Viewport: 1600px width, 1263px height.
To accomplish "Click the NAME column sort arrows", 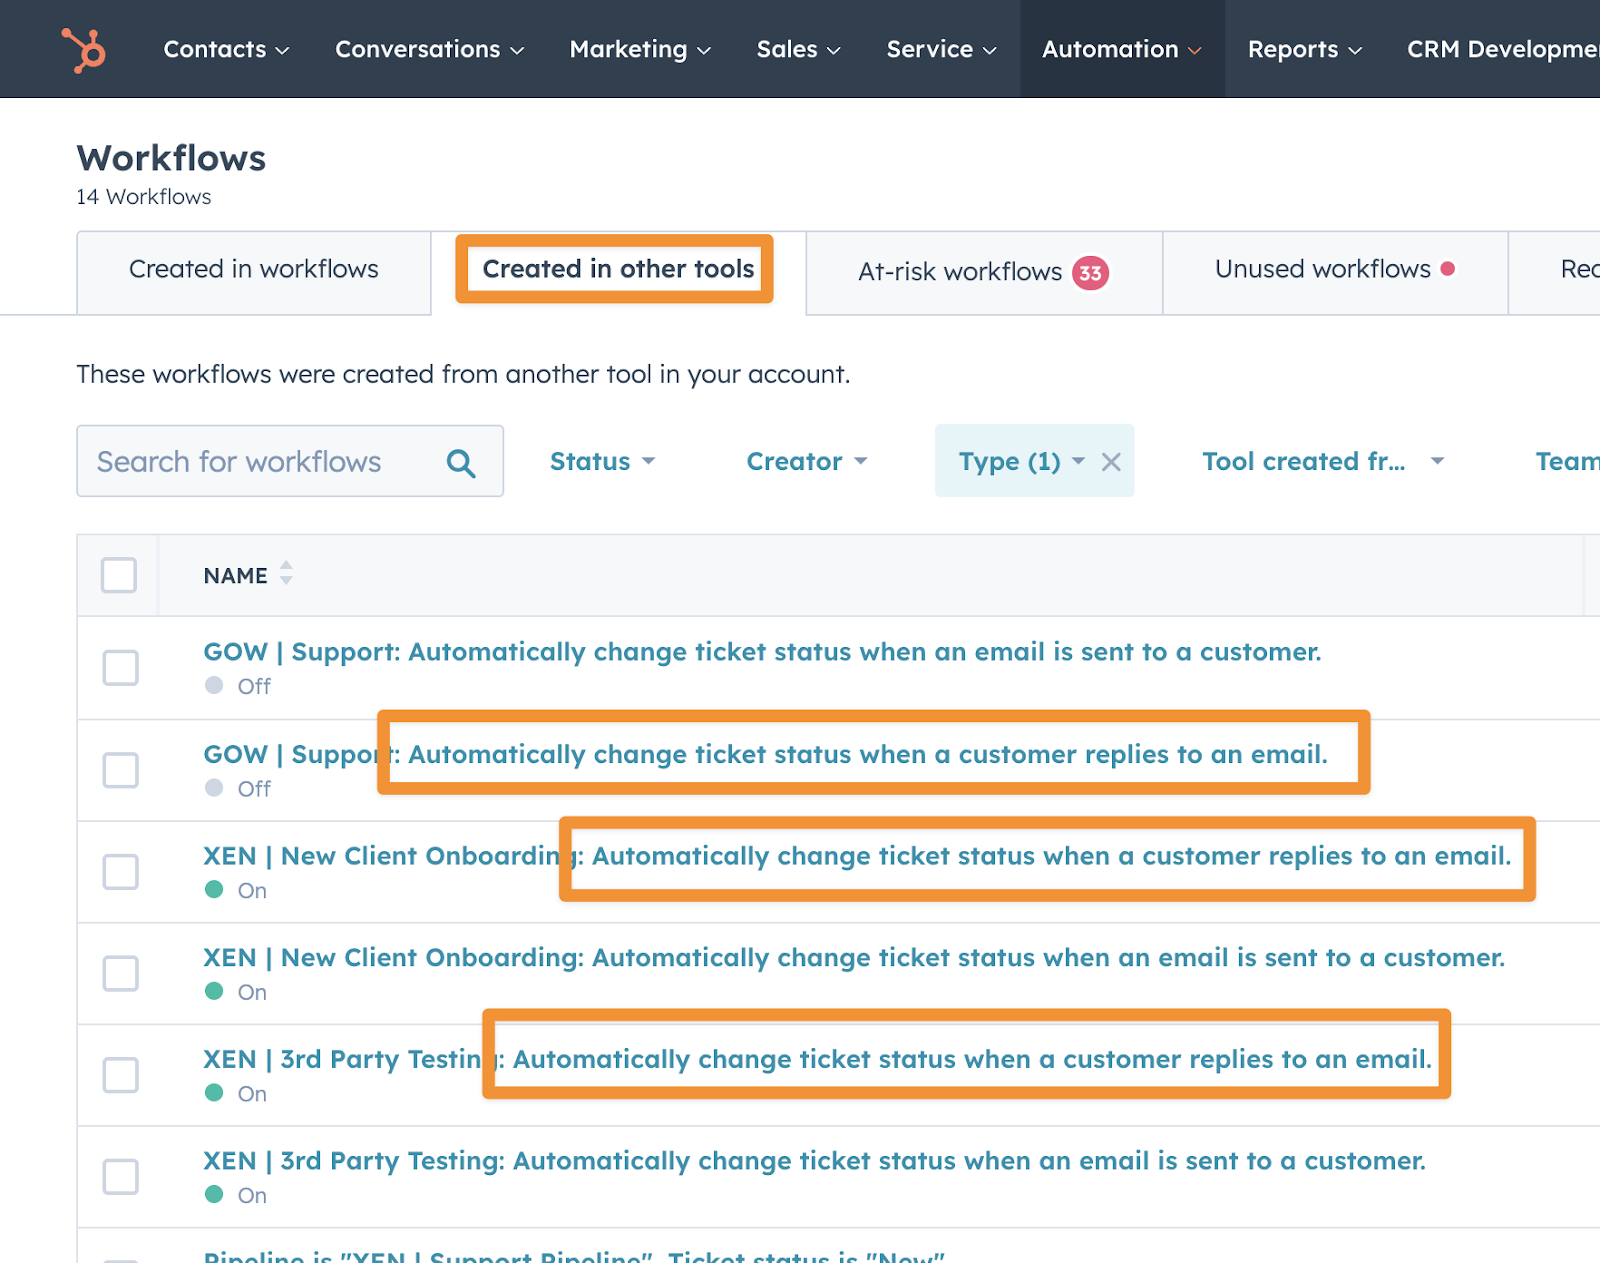I will (x=286, y=574).
